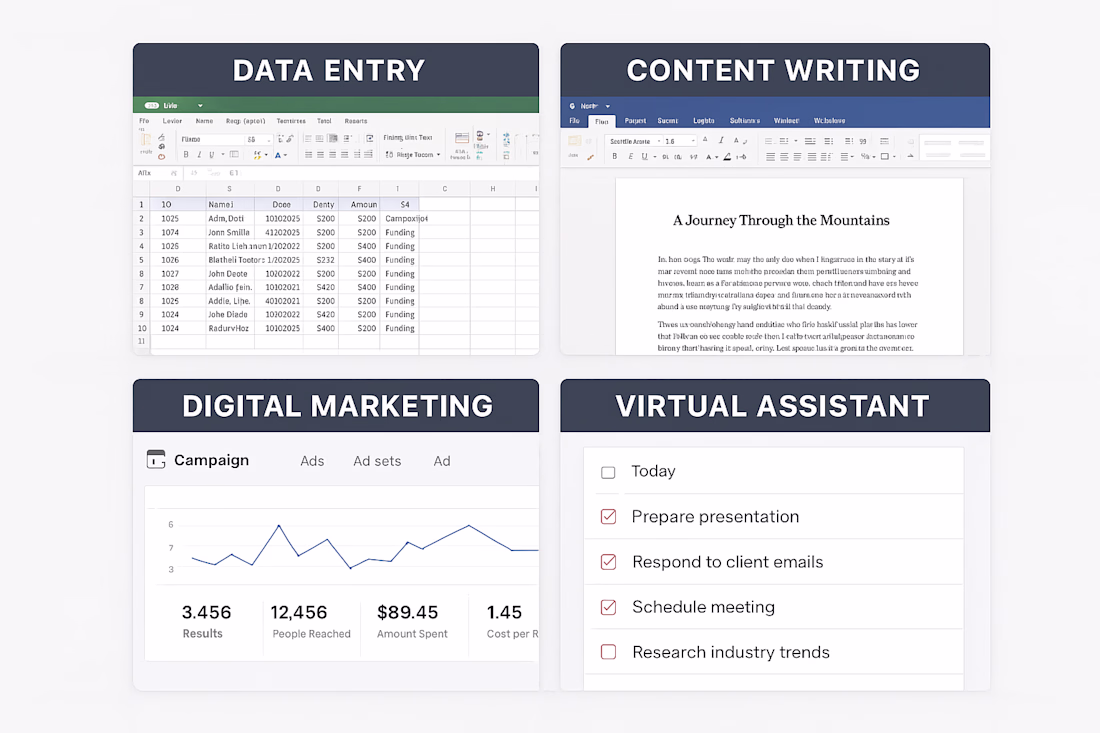Open the Rasarts tab in spreadsheet
This screenshot has width=1100, height=733.
click(x=356, y=121)
